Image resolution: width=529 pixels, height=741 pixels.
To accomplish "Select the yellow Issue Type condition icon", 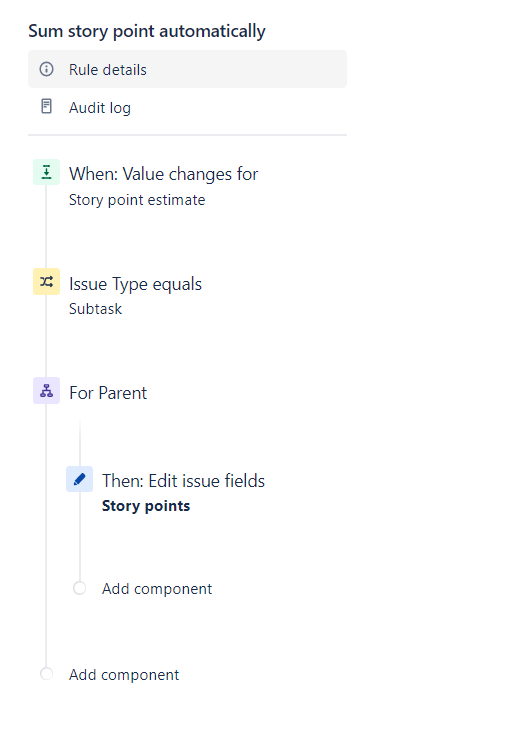I will 46,282.
